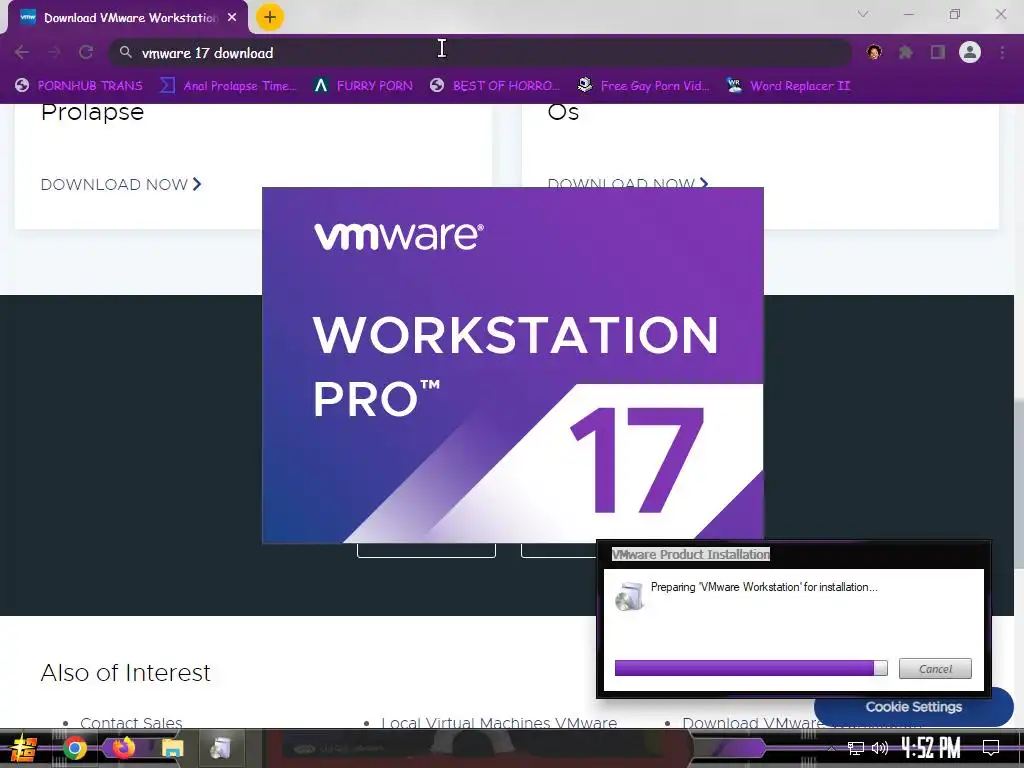Screen dimensions: 1024x768
Task: Open File Explorer from the taskbar
Action: coord(172,748)
